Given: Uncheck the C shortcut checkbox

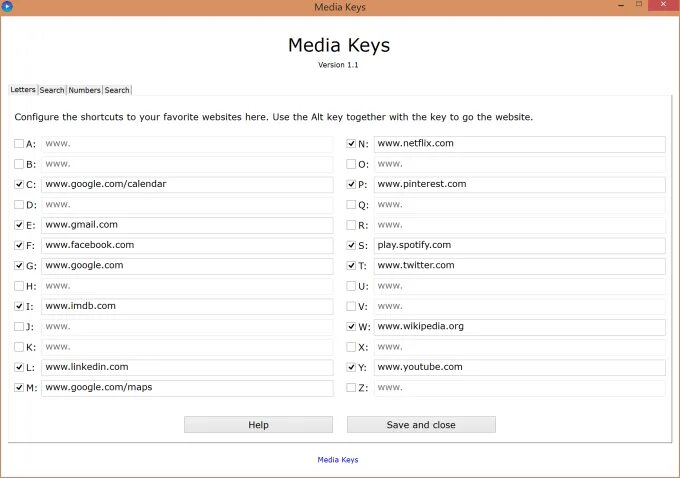Looking at the screenshot, I should [19, 184].
